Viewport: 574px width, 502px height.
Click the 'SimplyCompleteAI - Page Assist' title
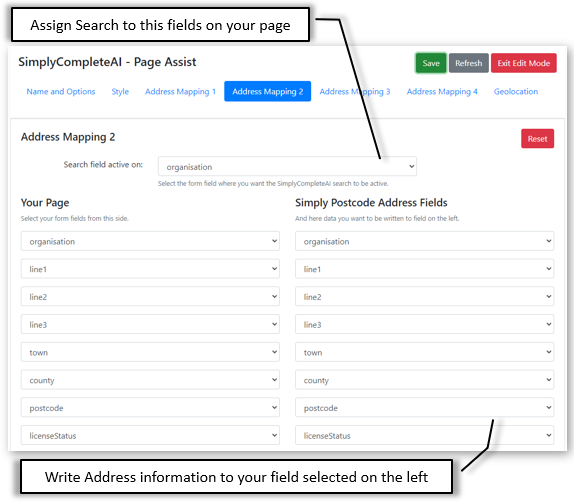tap(107, 62)
